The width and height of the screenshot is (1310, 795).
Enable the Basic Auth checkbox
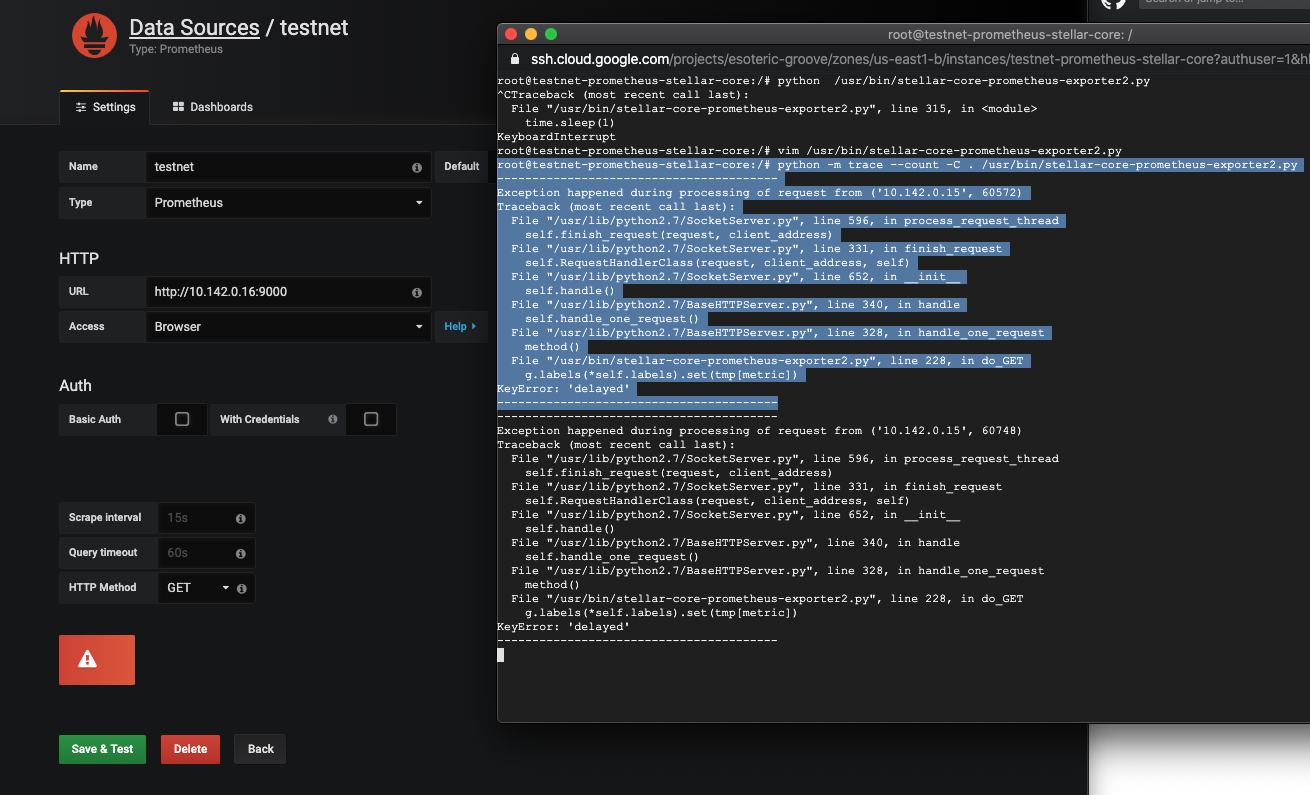pyautogui.click(x=181, y=419)
